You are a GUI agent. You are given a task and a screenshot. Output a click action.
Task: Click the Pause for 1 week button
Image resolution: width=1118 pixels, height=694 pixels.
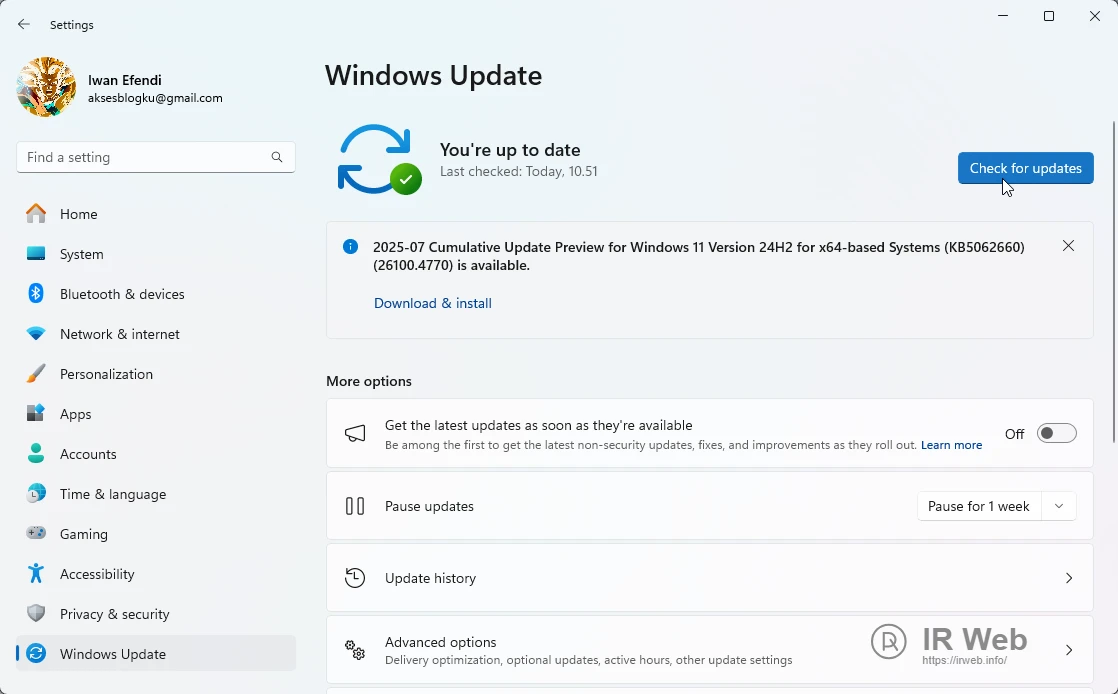(978, 506)
